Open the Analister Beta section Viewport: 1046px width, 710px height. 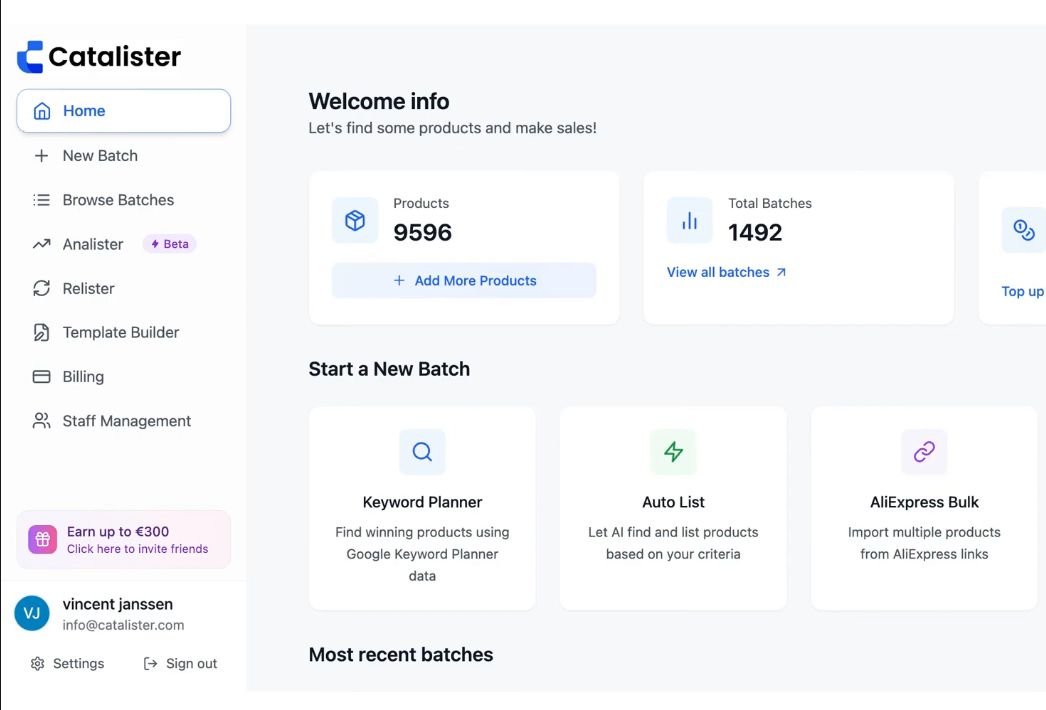coord(93,244)
